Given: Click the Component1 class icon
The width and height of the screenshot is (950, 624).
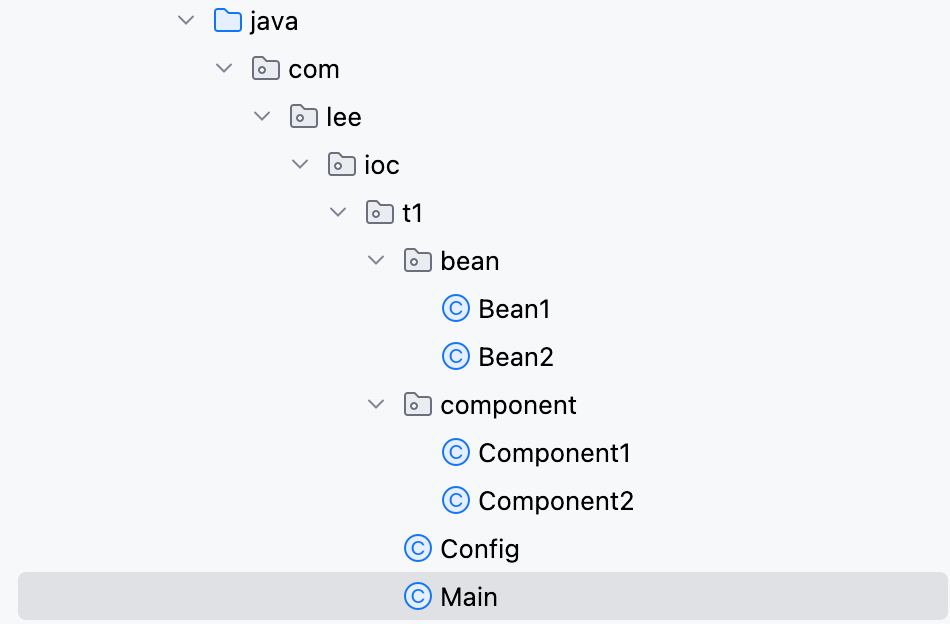Looking at the screenshot, I should 456,453.
